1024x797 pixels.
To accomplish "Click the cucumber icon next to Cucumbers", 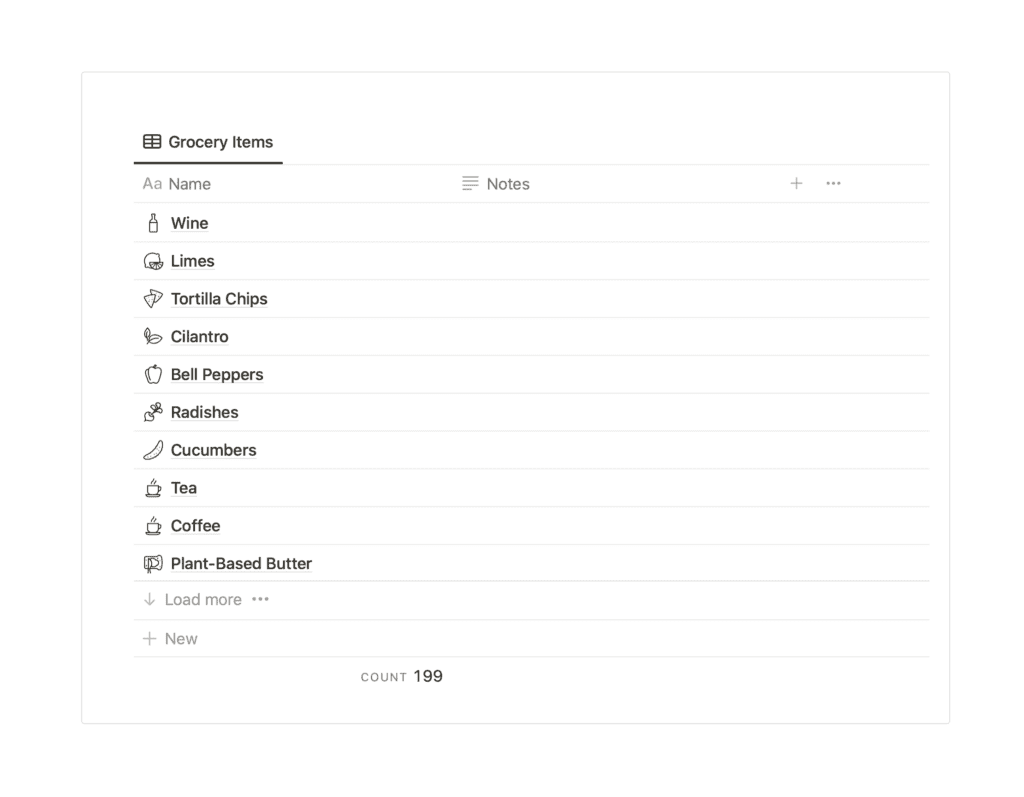I will pos(153,450).
